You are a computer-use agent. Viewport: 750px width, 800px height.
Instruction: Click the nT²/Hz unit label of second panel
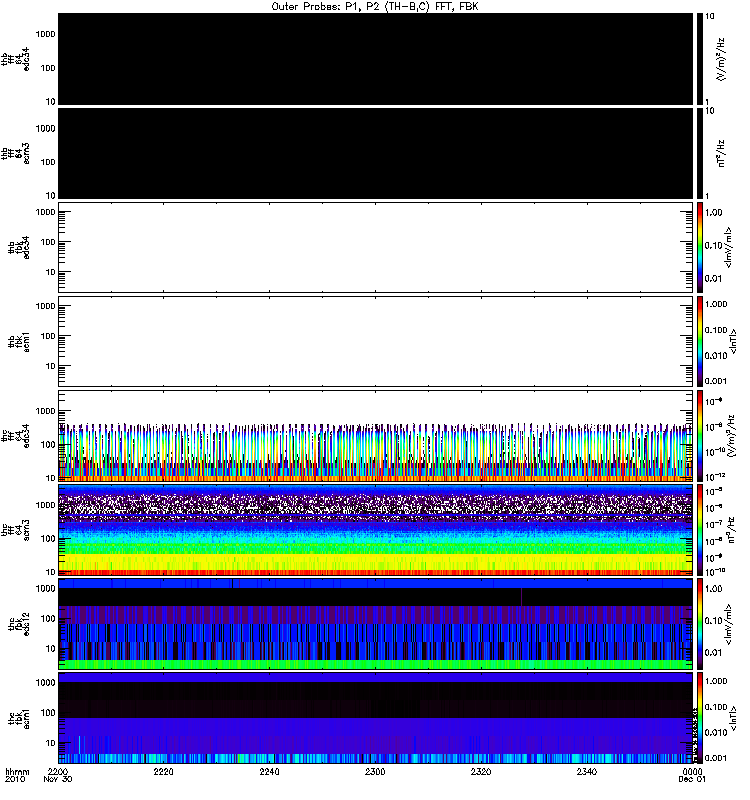[x=721, y=154]
